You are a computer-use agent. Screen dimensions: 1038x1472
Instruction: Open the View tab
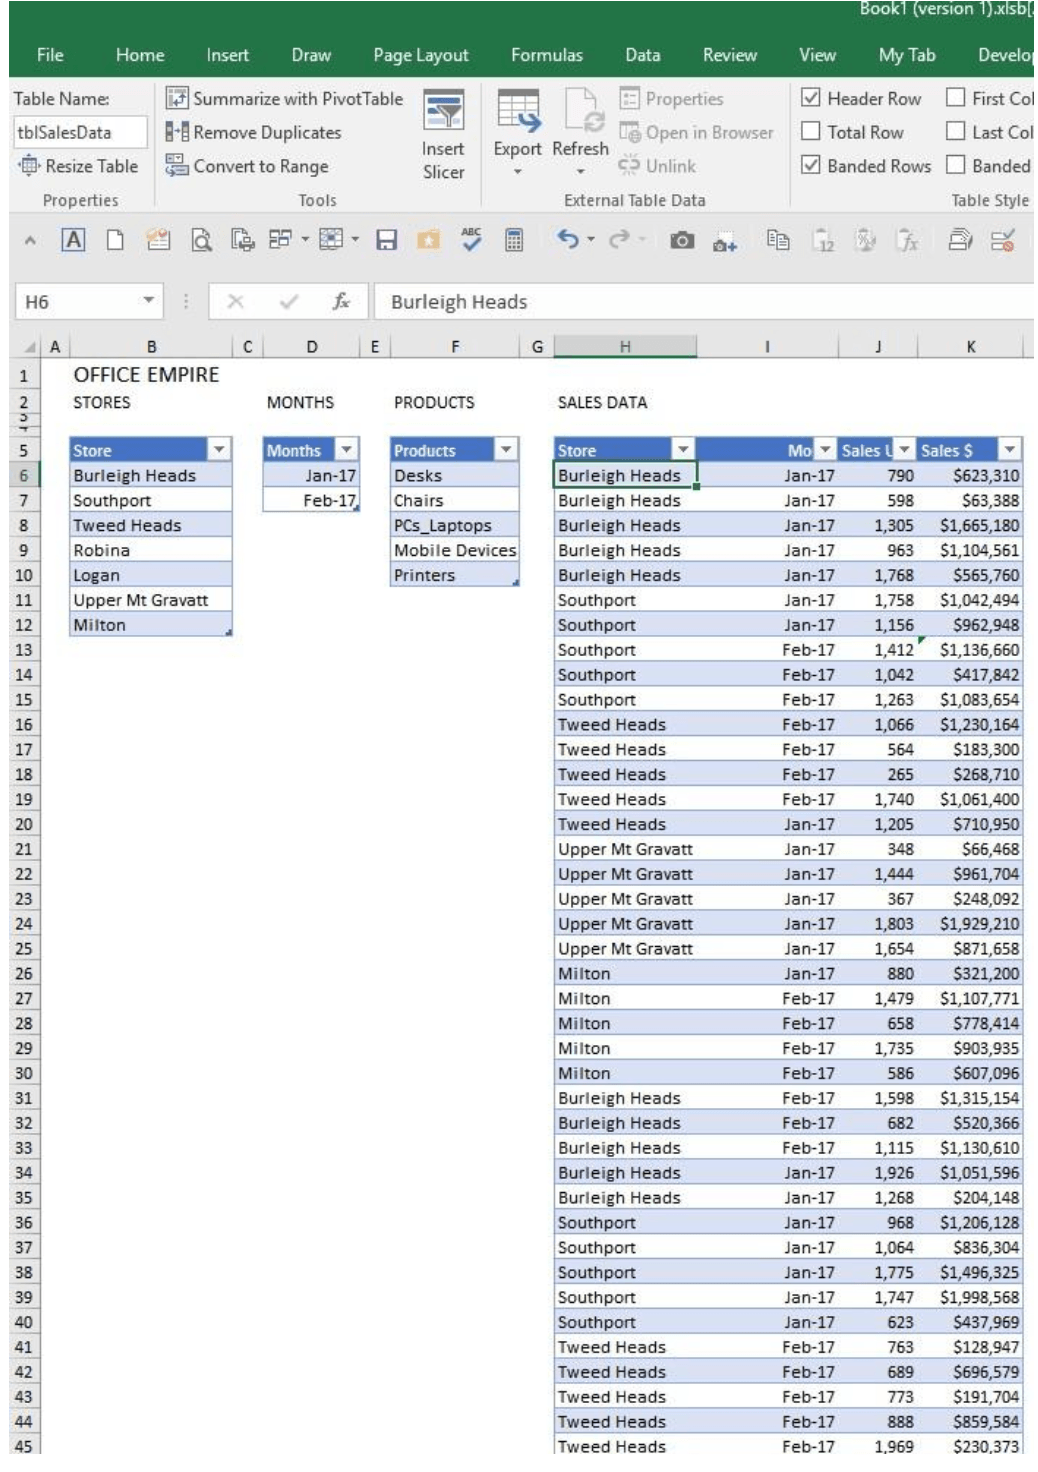click(817, 55)
